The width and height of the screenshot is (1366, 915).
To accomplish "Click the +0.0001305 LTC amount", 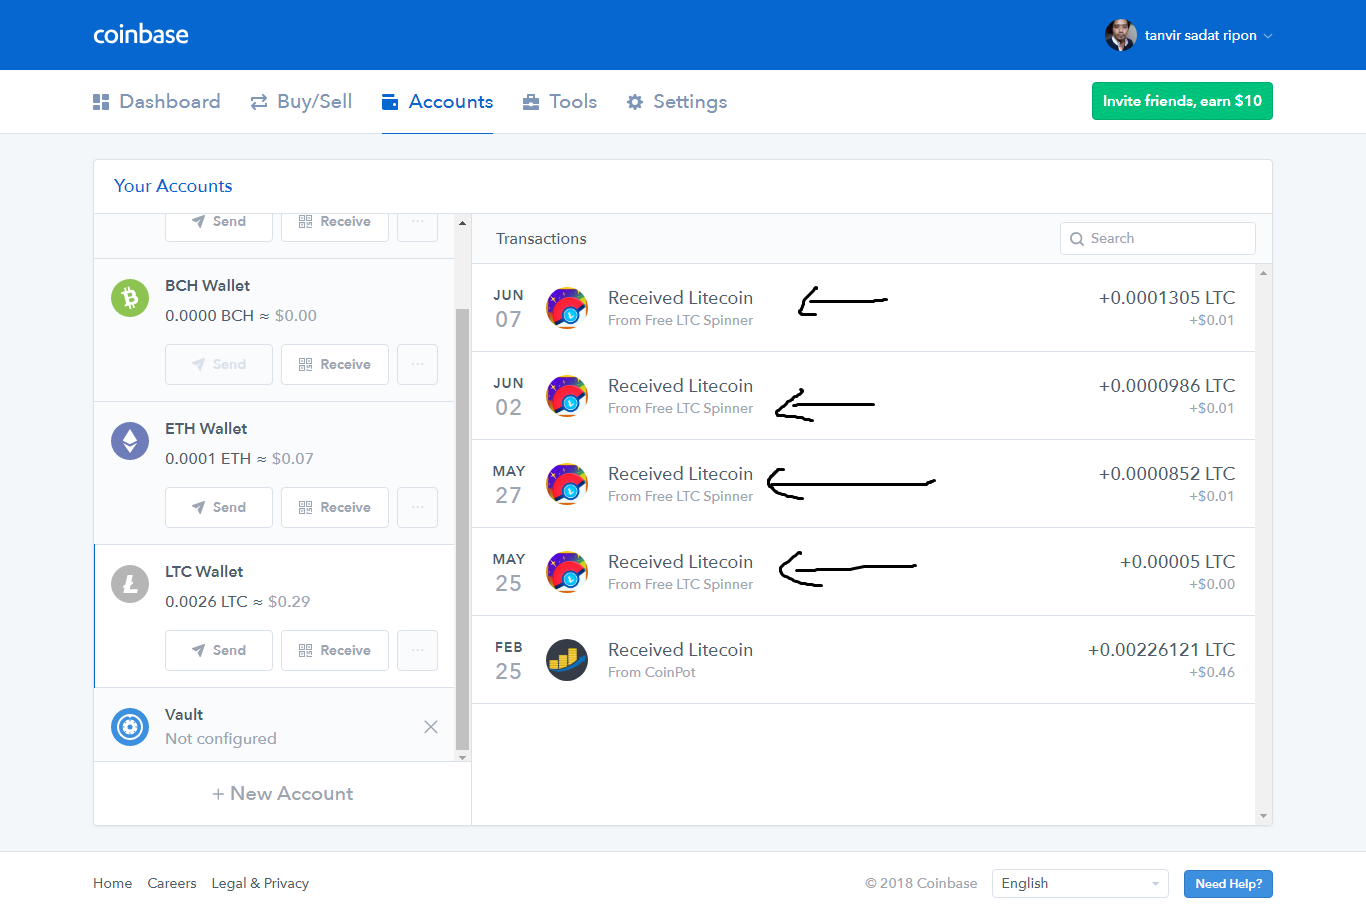I will [1167, 298].
